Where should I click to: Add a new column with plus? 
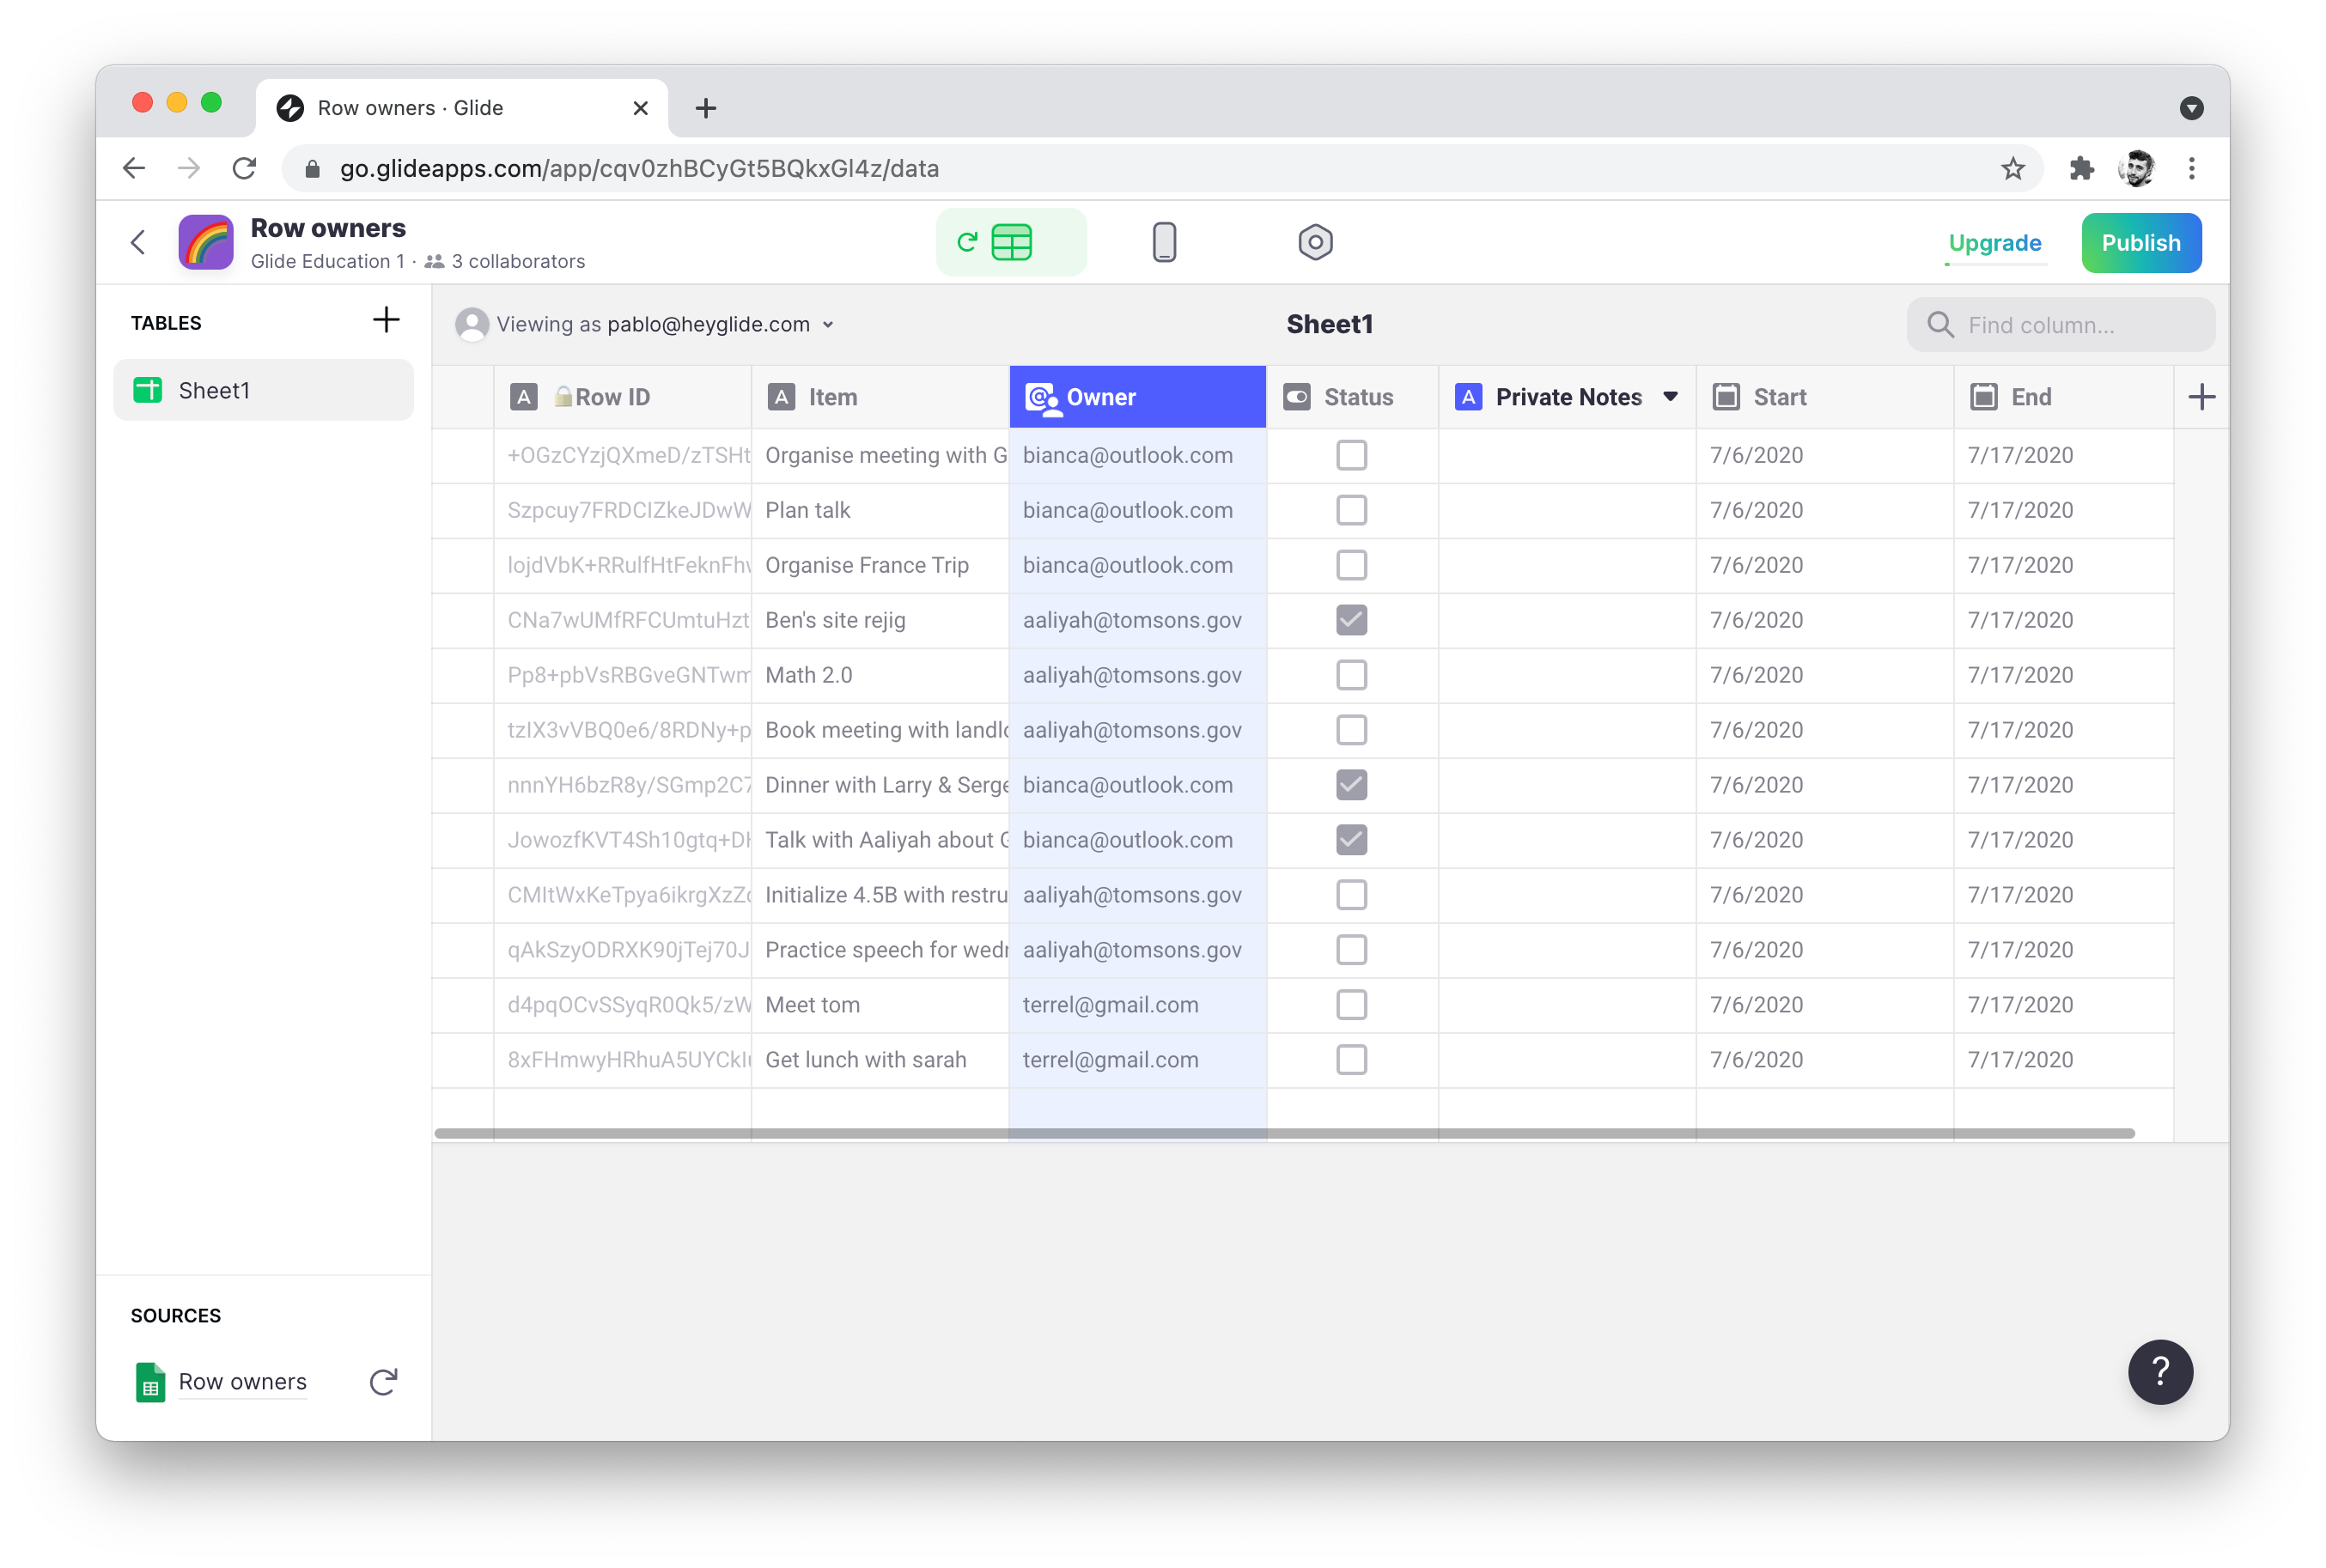tap(2201, 397)
